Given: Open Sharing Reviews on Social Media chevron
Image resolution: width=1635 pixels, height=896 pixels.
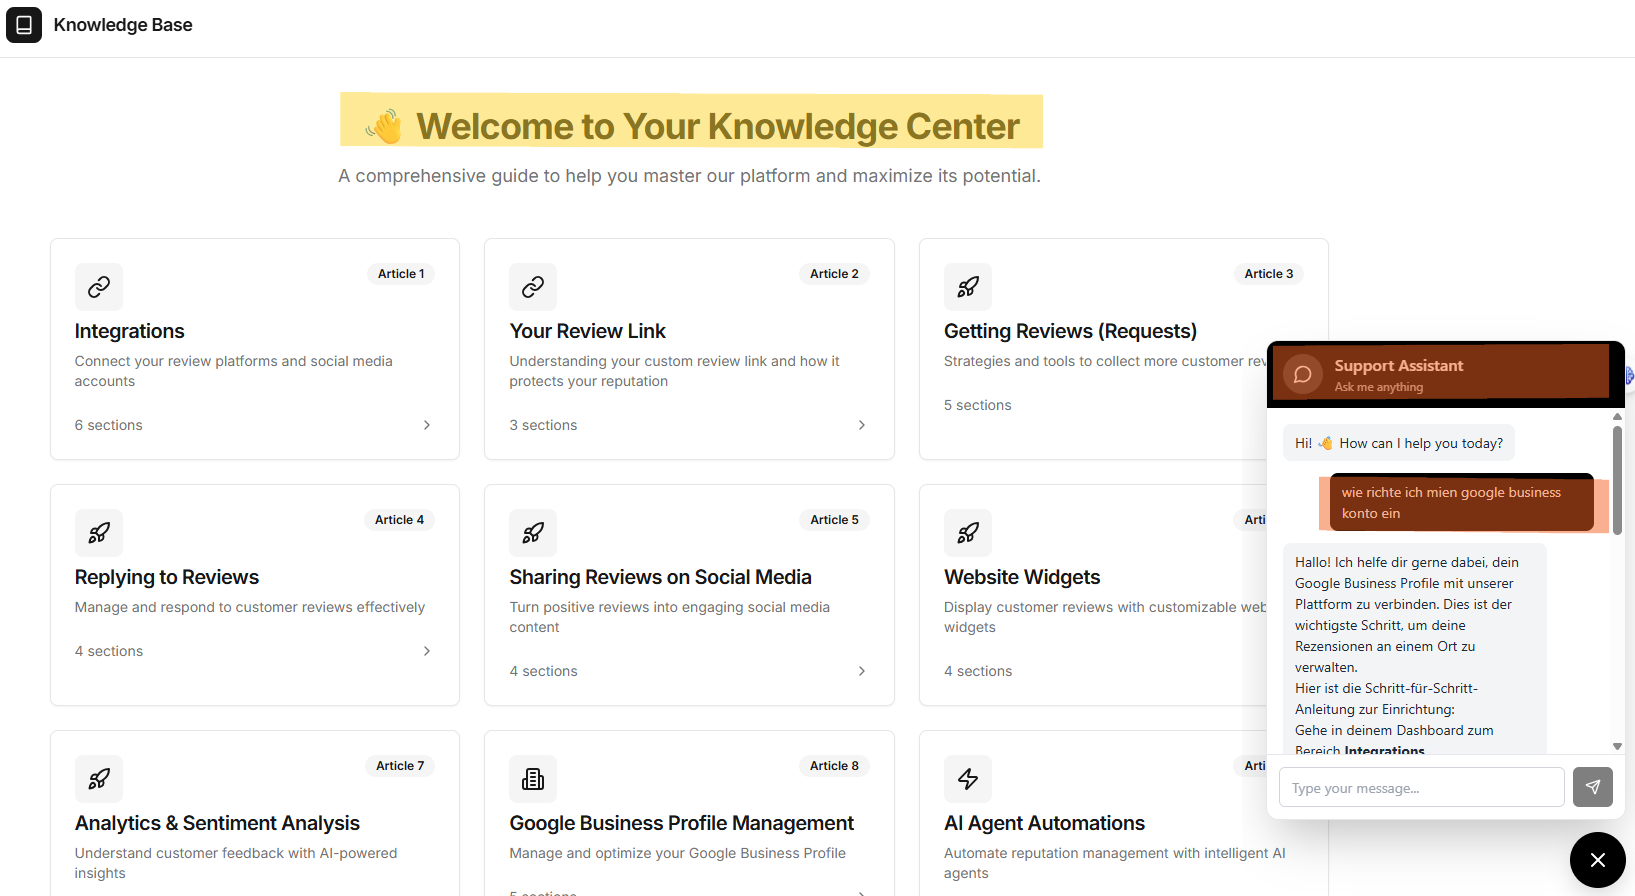Looking at the screenshot, I should pyautogui.click(x=861, y=671).
